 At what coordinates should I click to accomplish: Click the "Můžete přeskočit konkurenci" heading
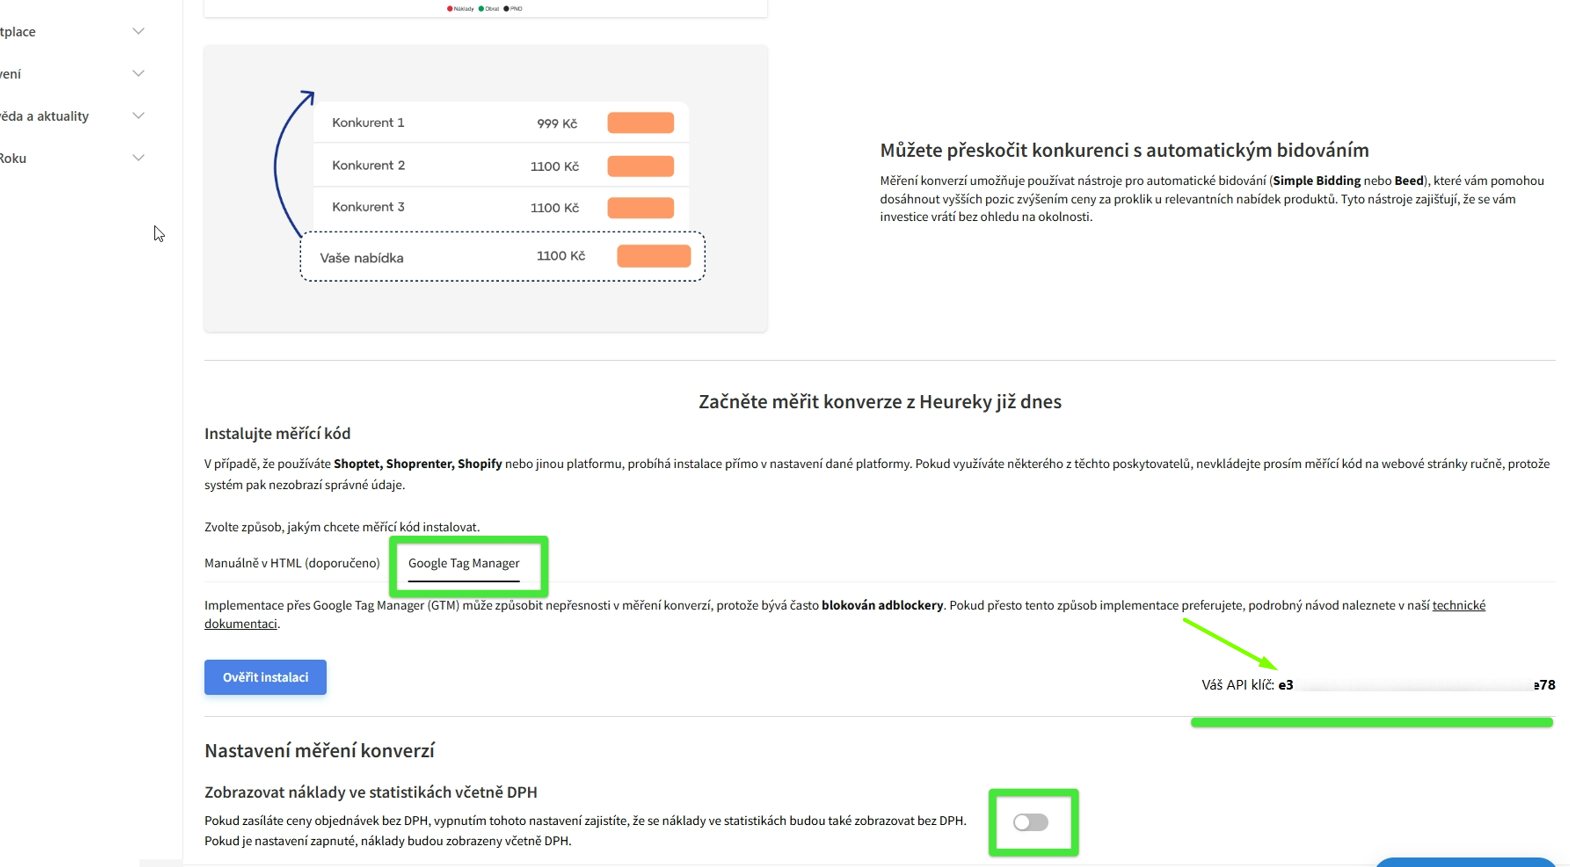[x=1124, y=150]
